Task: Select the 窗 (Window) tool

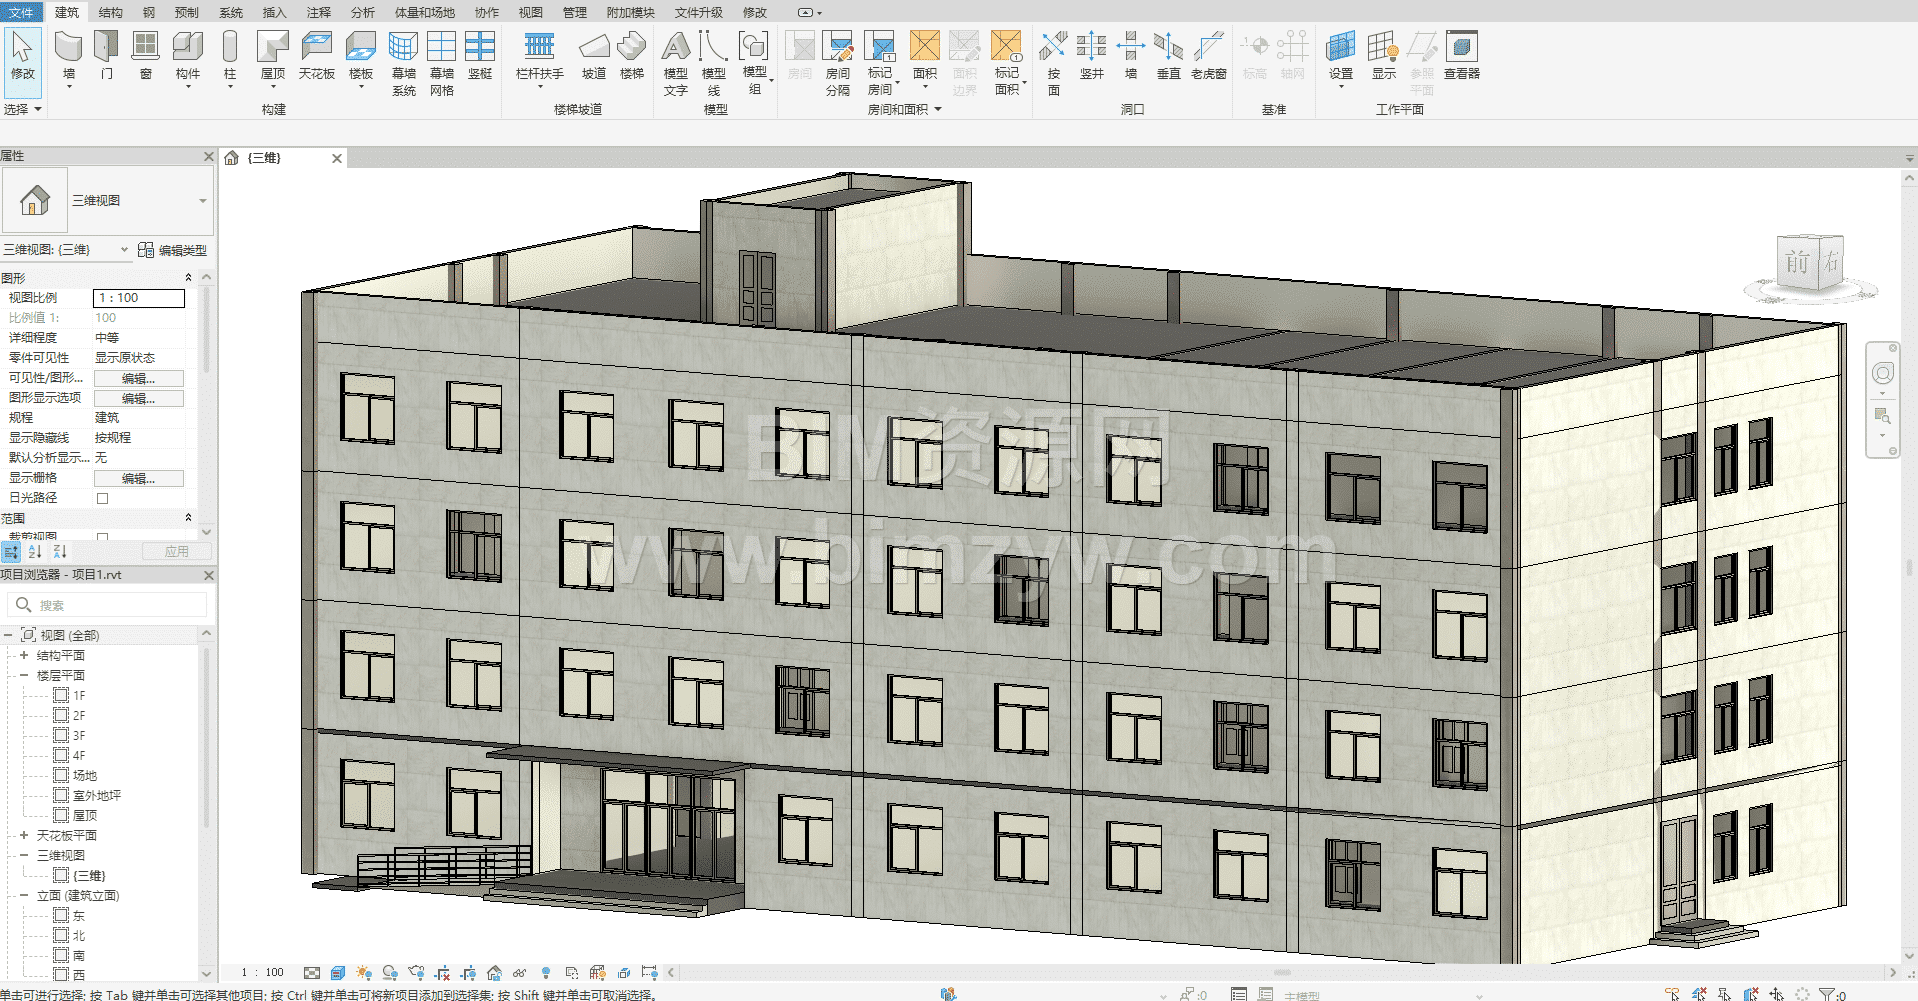Action: (146, 56)
